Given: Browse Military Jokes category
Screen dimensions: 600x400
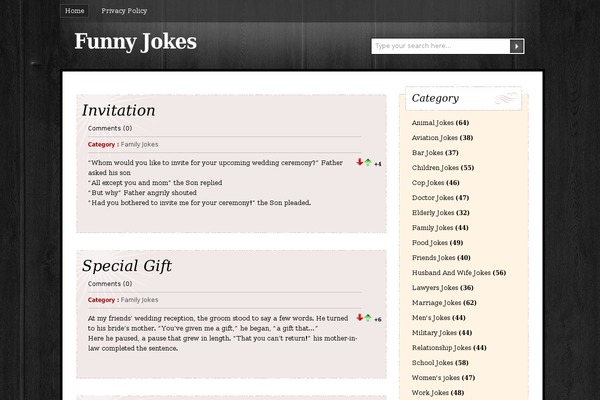Looking at the screenshot, I should [x=434, y=333].
